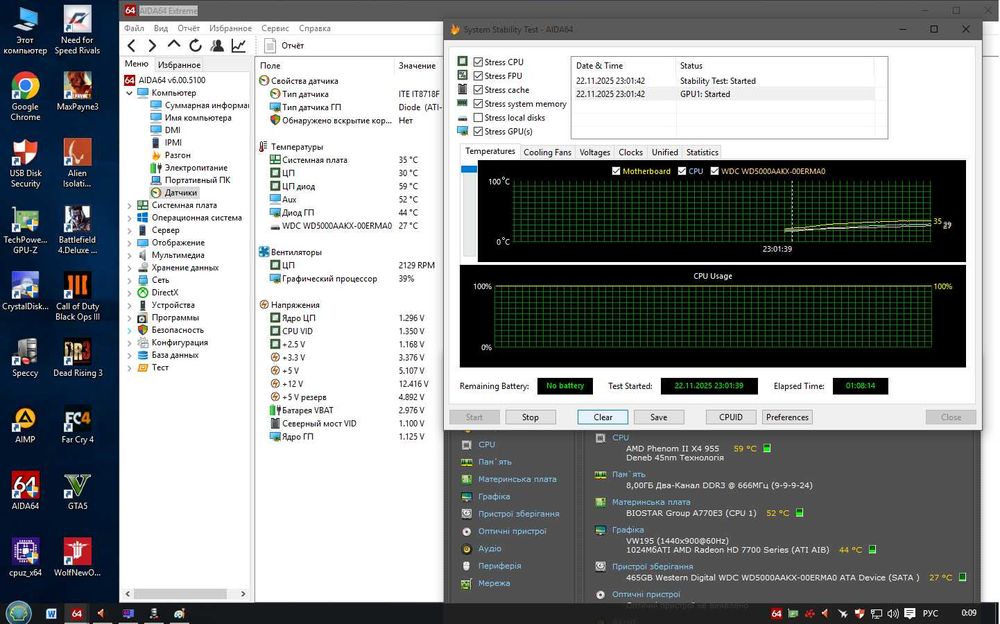Viewport: 1000px width, 624px height.
Task: Expand the Сеть tree node
Action: pyautogui.click(x=129, y=280)
